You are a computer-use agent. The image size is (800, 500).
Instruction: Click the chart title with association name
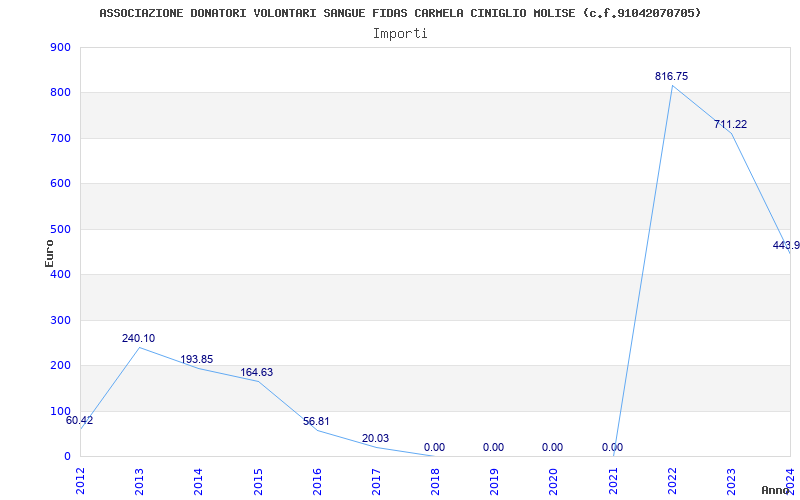pyautogui.click(x=400, y=13)
